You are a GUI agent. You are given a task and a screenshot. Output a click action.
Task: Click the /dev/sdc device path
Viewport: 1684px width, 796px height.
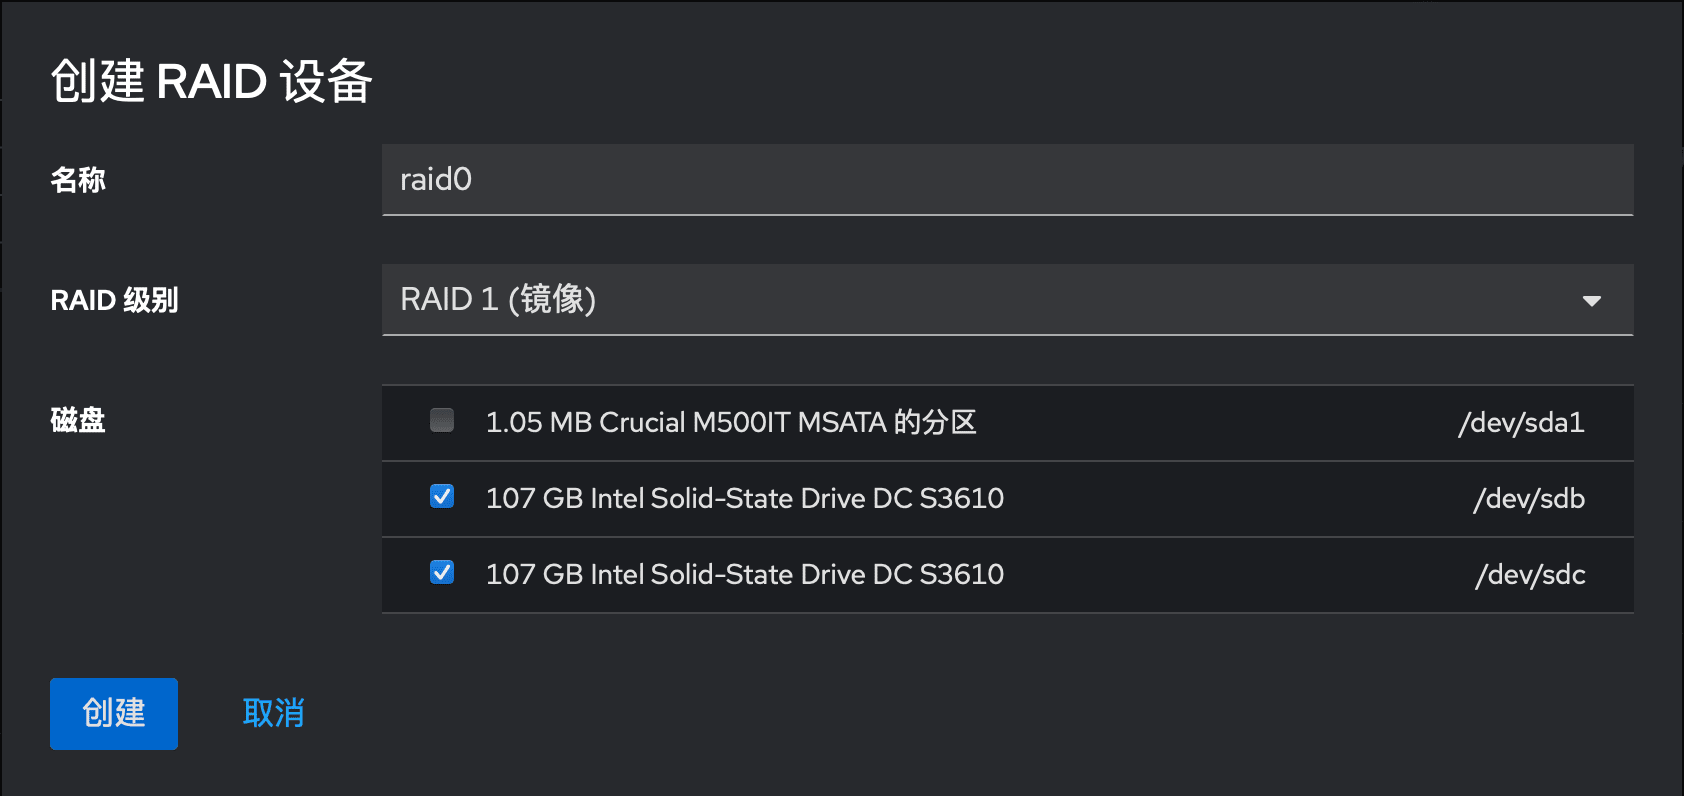(x=1530, y=575)
